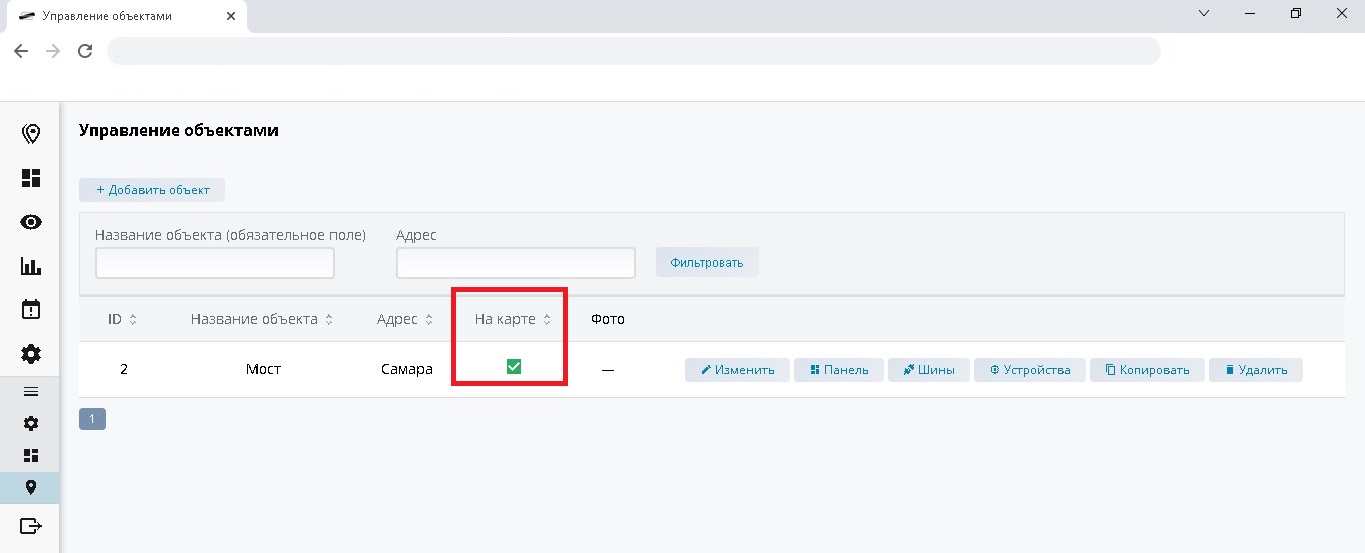1365x553 pixels.
Task: Click the logout icon at sidebar bottom
Action: click(31, 526)
